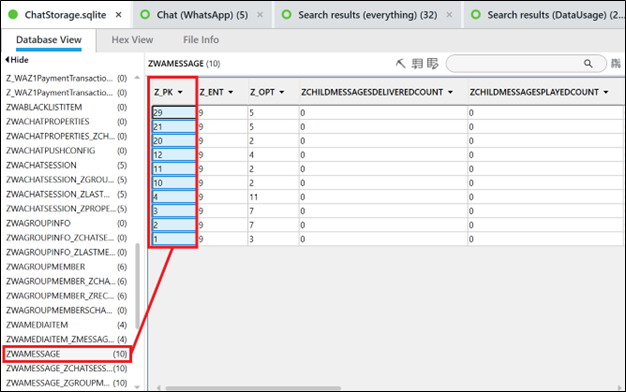Close the ChatStorage.sqlite tab

[119, 15]
